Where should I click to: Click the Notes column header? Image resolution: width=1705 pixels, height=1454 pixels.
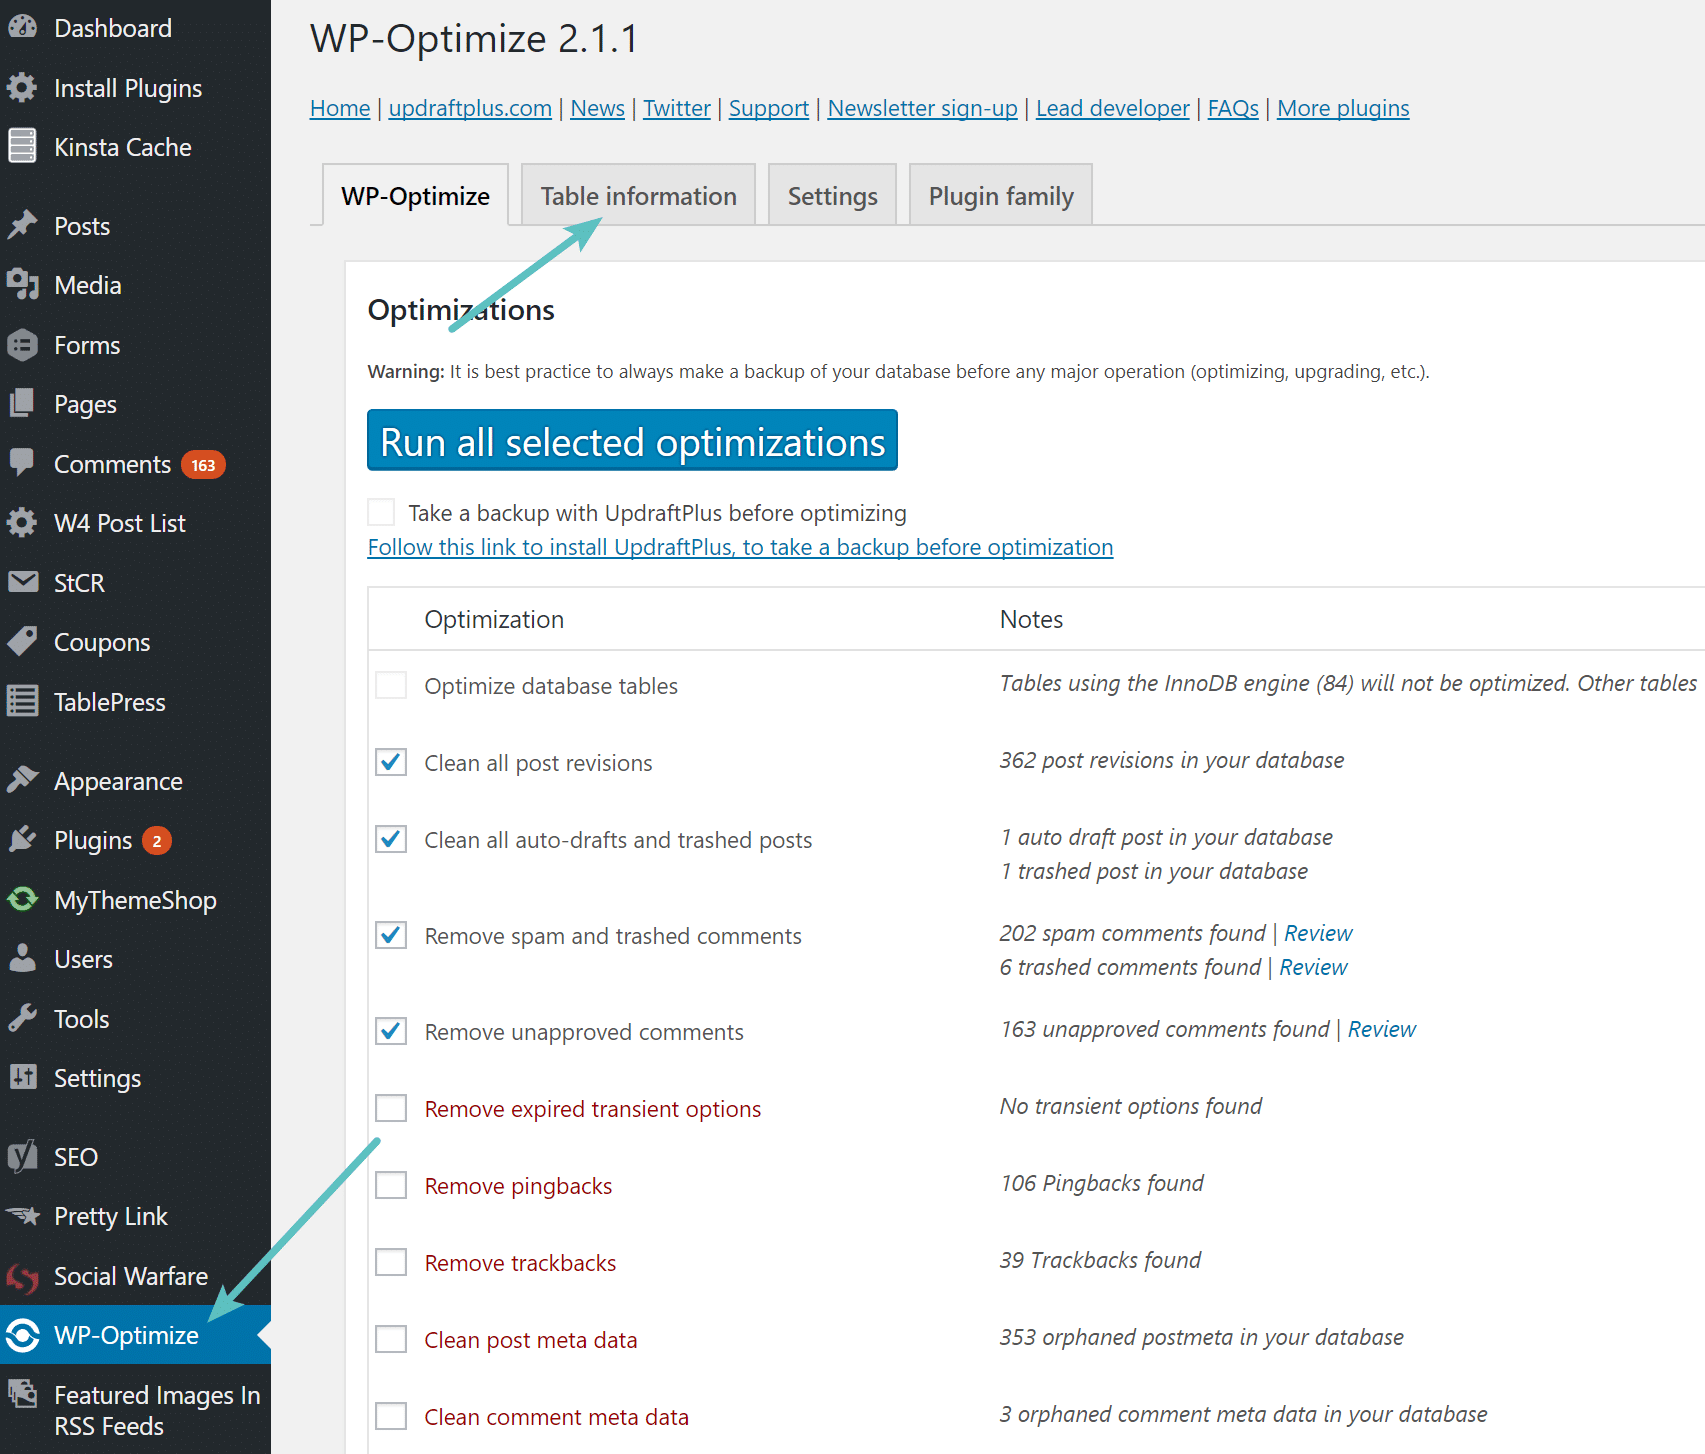coord(1031,619)
